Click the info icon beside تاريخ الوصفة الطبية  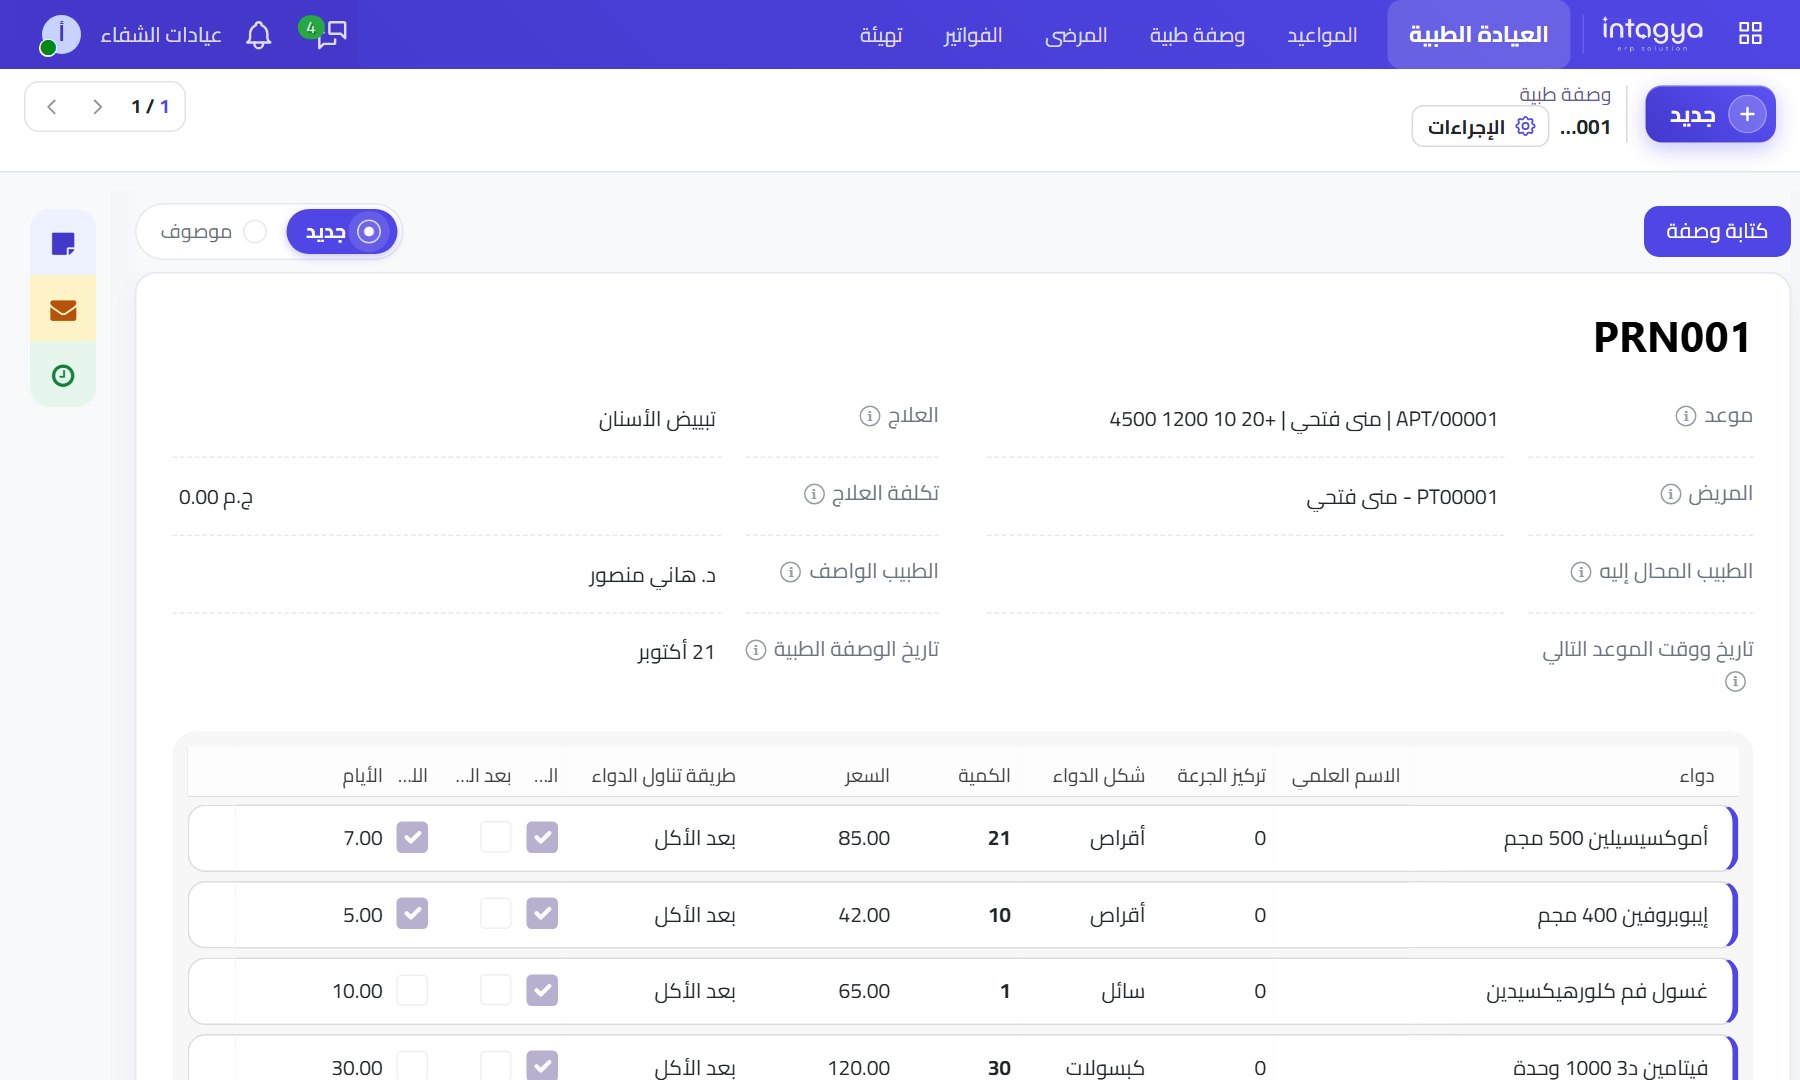coord(756,650)
